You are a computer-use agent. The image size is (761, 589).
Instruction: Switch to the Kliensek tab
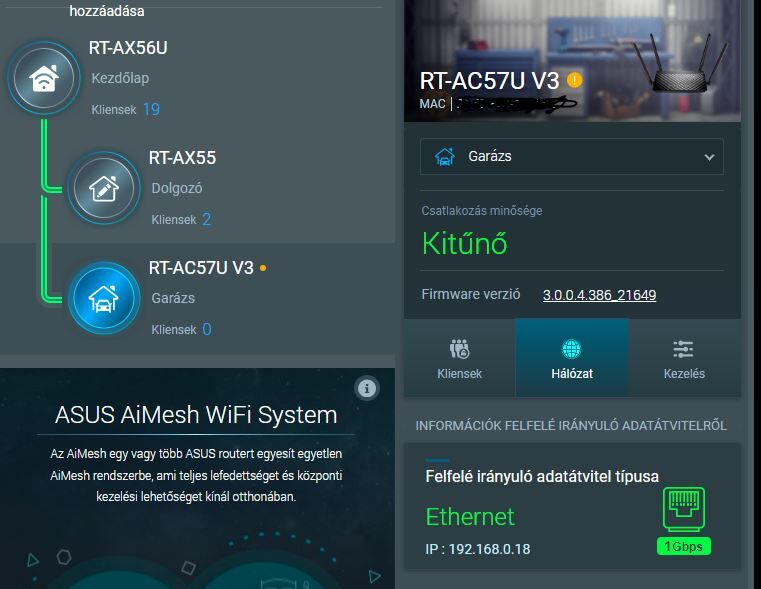pos(460,358)
